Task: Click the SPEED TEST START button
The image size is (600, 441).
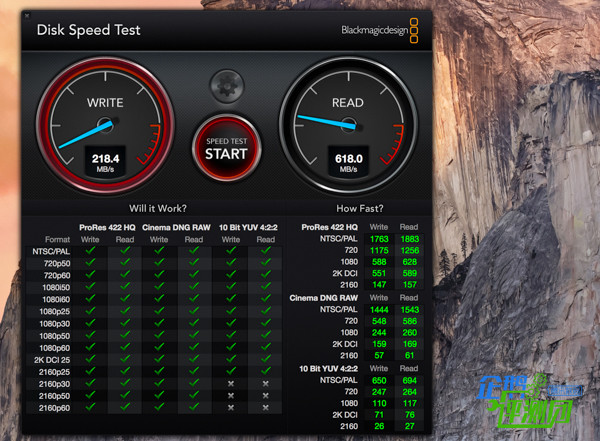Action: (227, 148)
